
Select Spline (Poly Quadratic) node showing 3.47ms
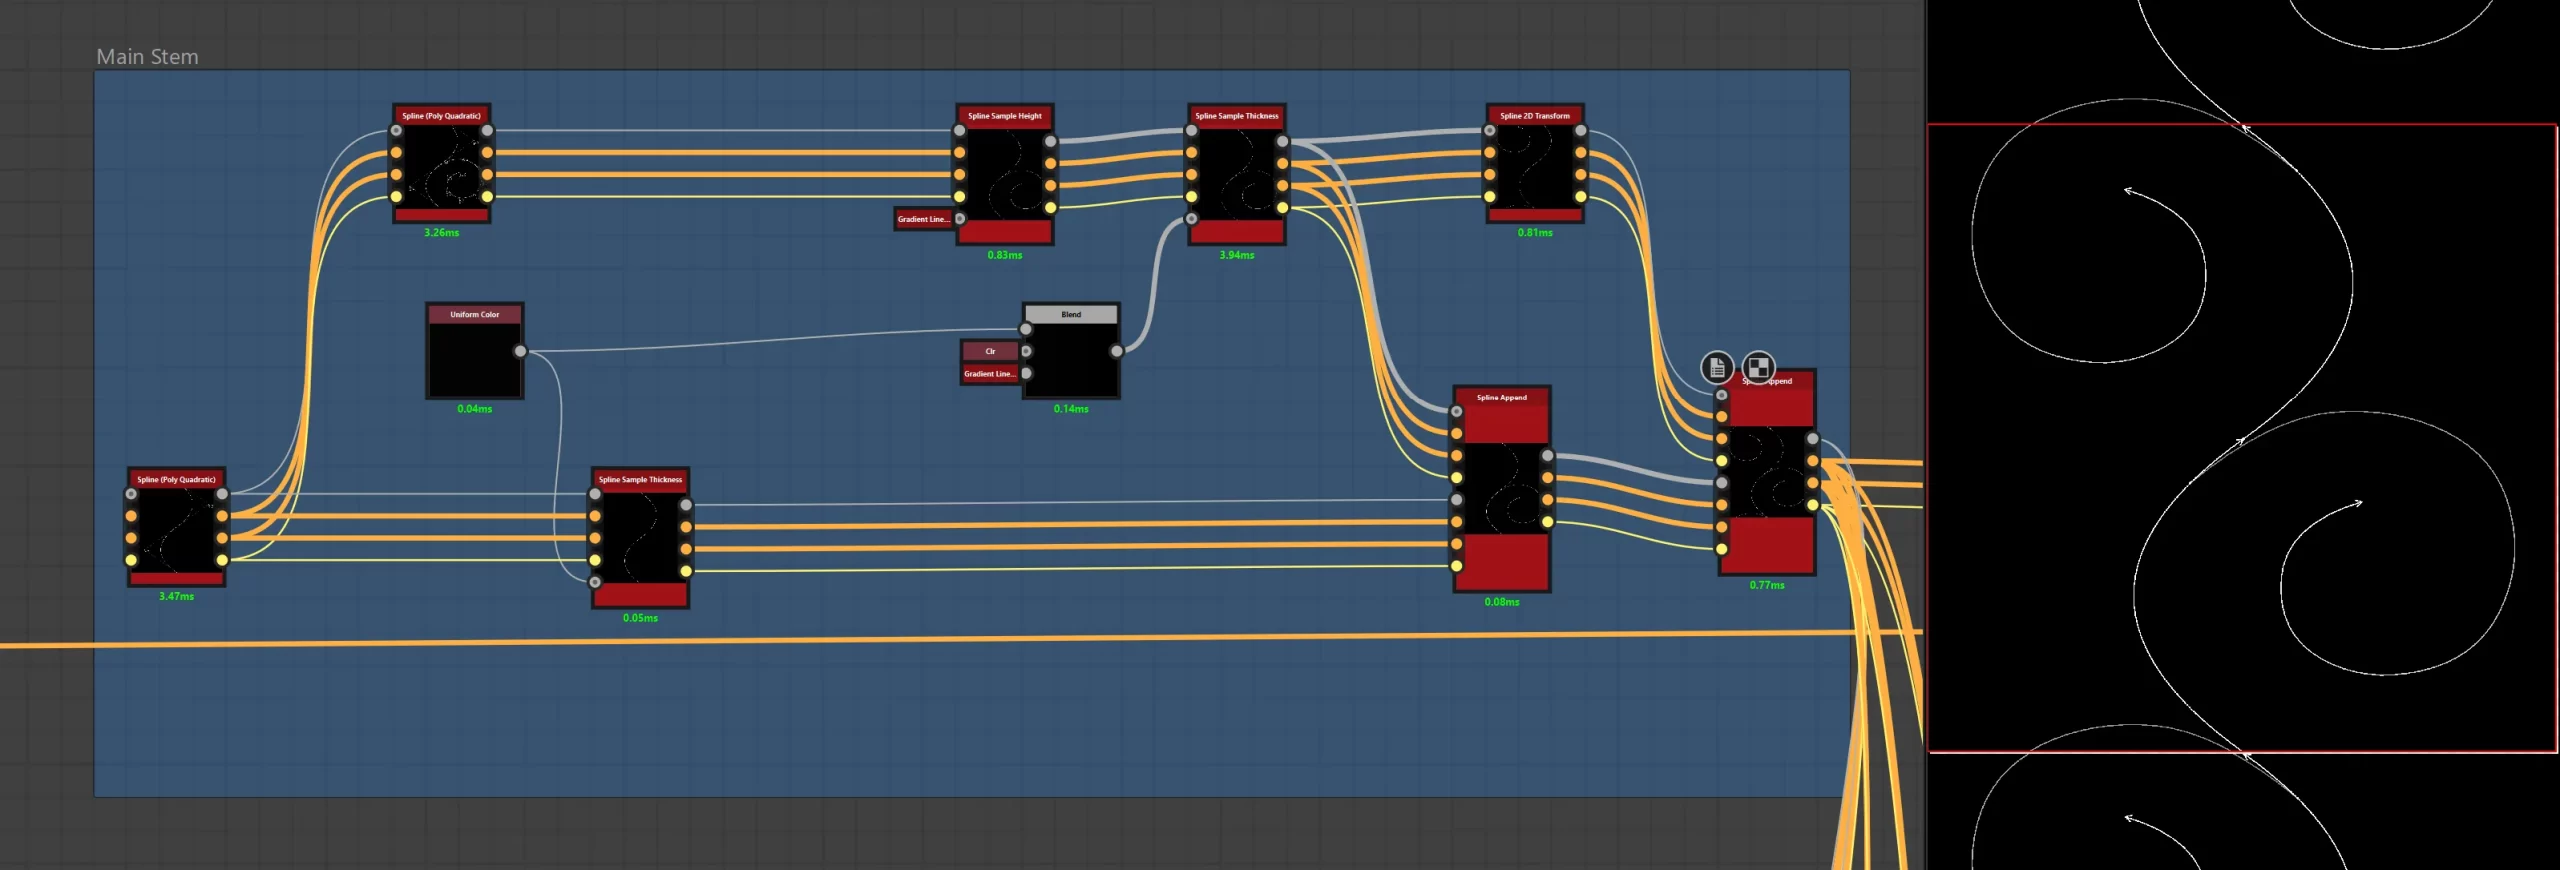tap(176, 527)
